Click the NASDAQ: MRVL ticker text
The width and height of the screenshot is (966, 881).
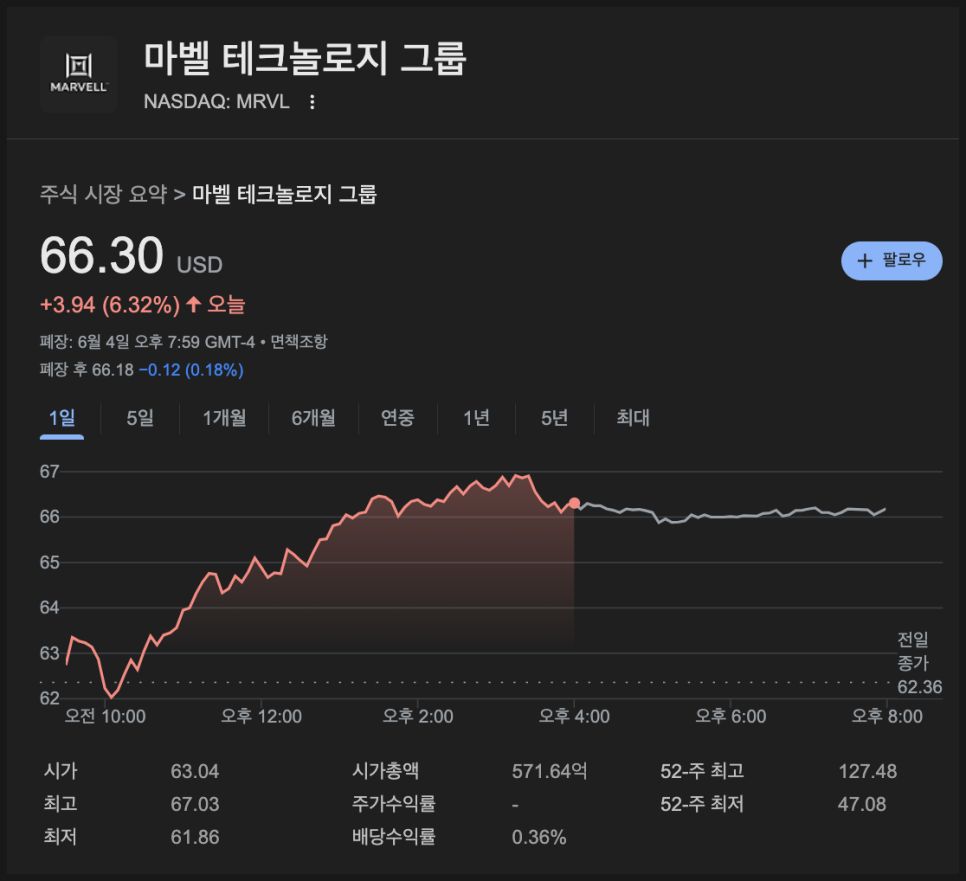[x=216, y=102]
